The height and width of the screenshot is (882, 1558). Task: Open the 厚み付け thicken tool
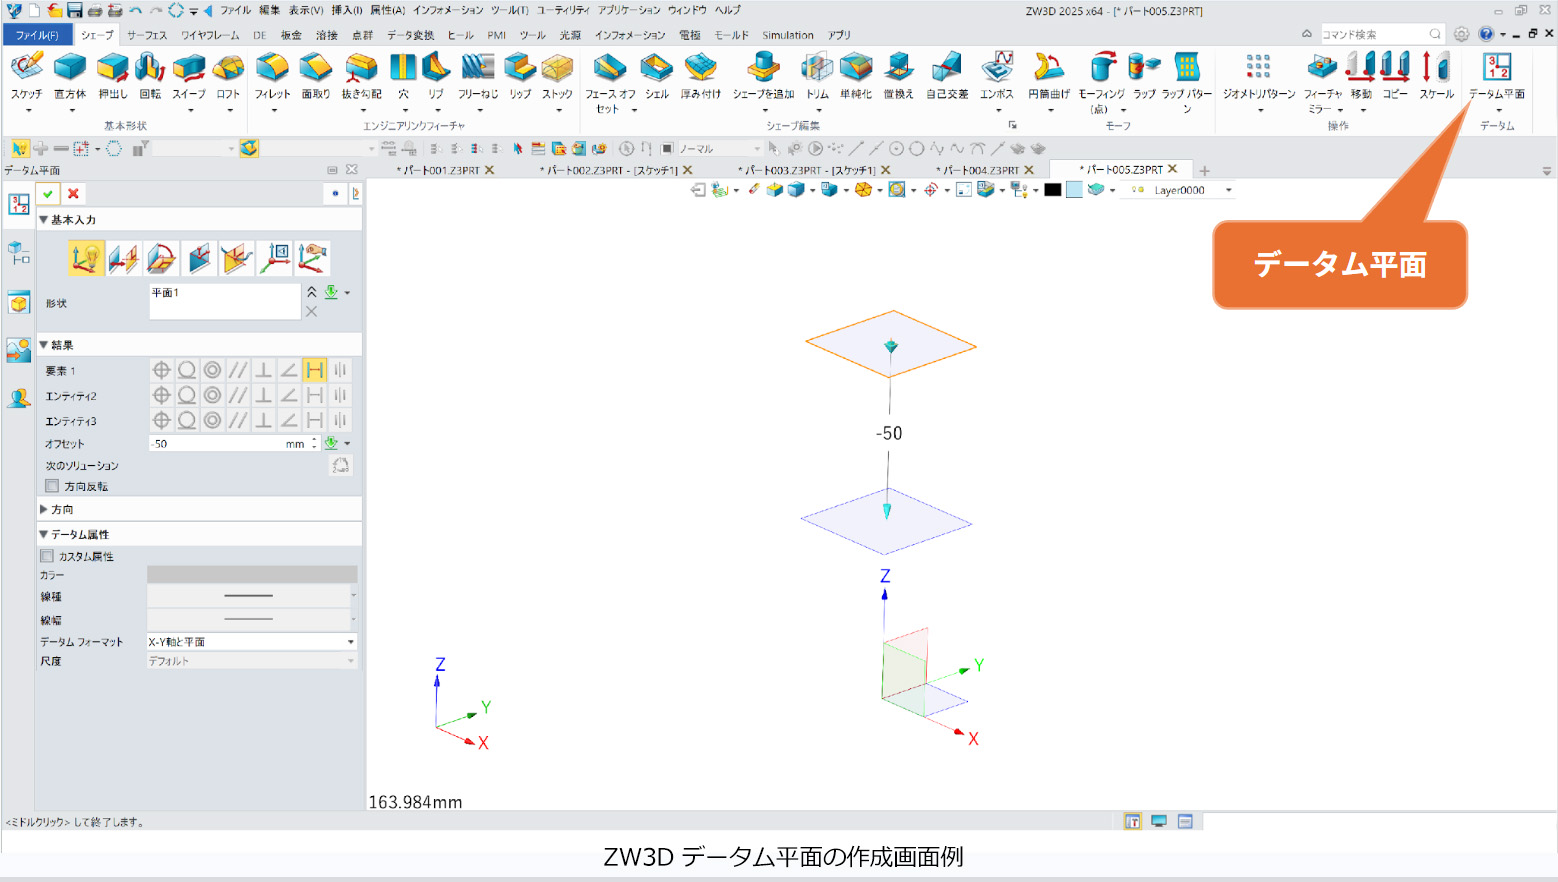[701, 76]
